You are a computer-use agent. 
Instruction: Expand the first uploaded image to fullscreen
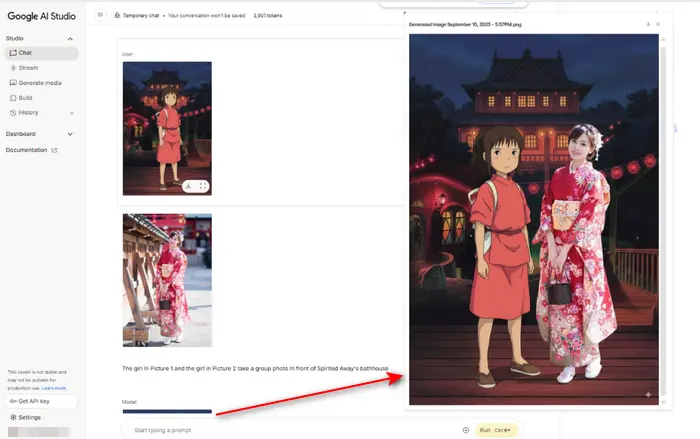203,186
